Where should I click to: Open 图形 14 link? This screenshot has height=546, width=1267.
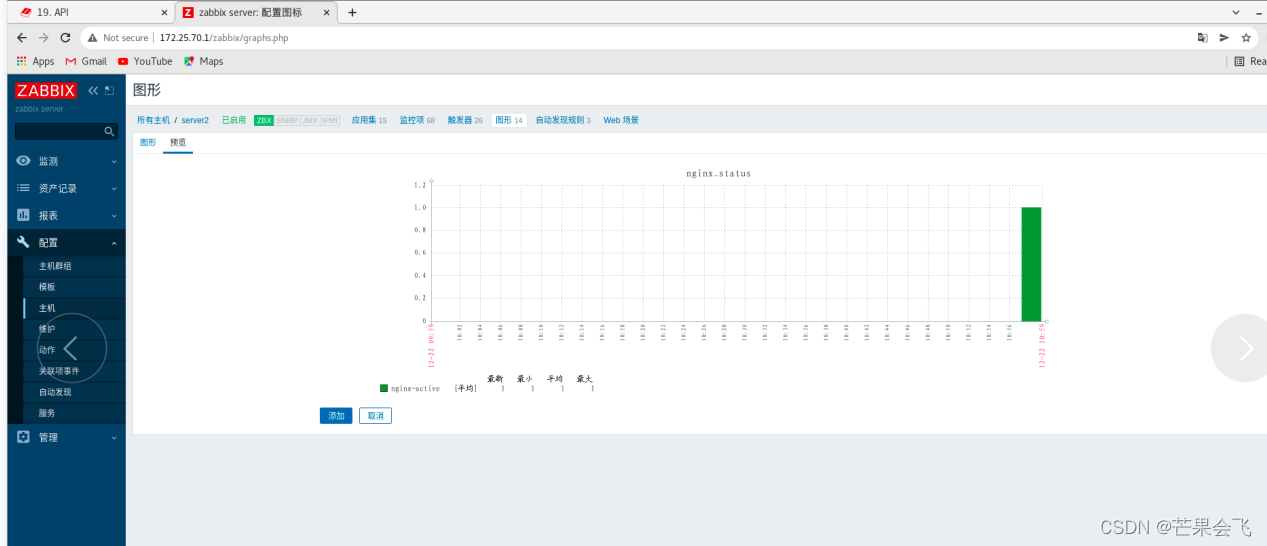(x=509, y=120)
